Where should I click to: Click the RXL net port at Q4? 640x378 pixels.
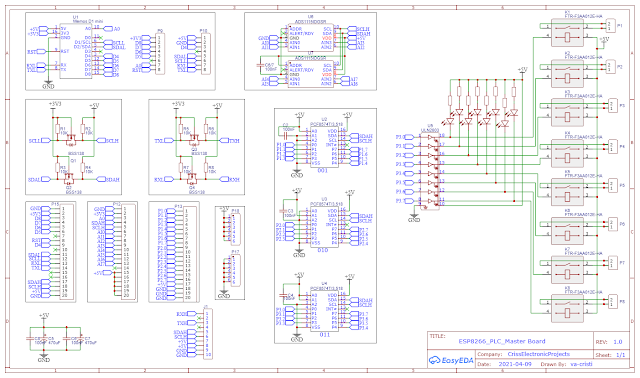[164, 179]
